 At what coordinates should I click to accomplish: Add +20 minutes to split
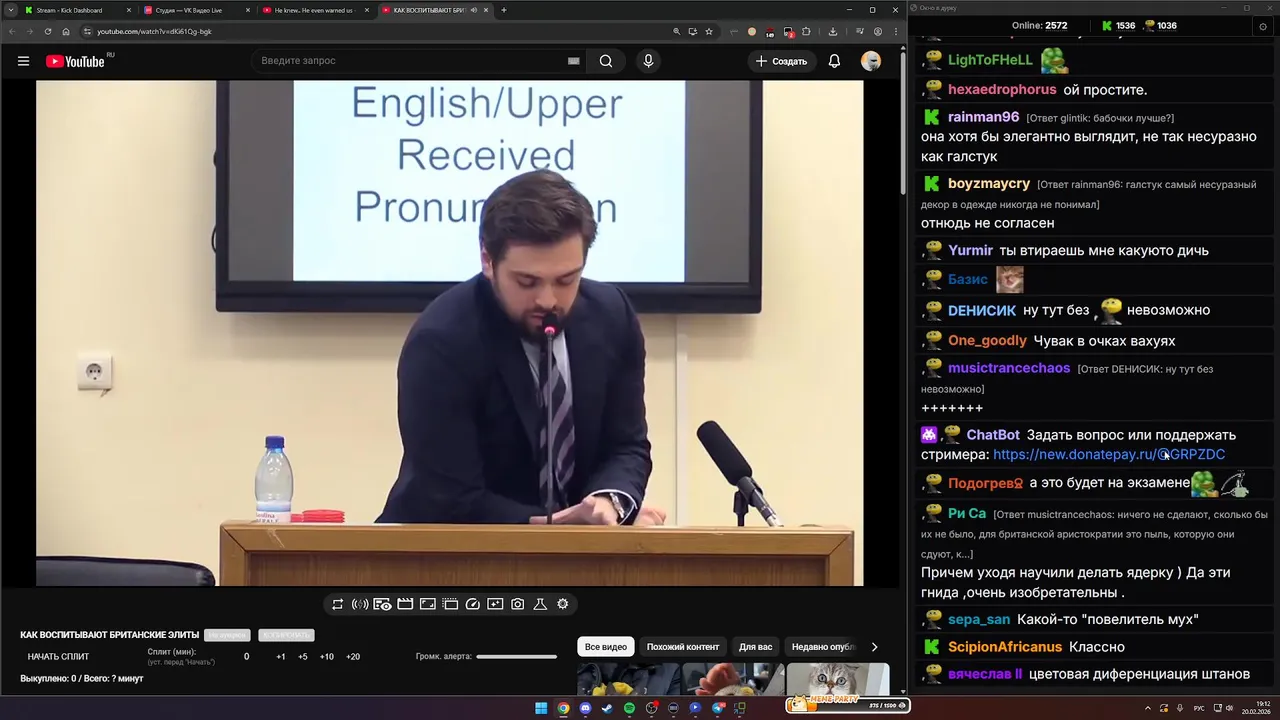pos(353,657)
